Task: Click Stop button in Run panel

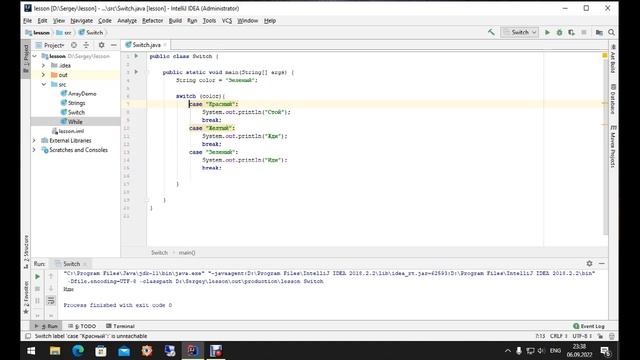Action: tap(37, 289)
